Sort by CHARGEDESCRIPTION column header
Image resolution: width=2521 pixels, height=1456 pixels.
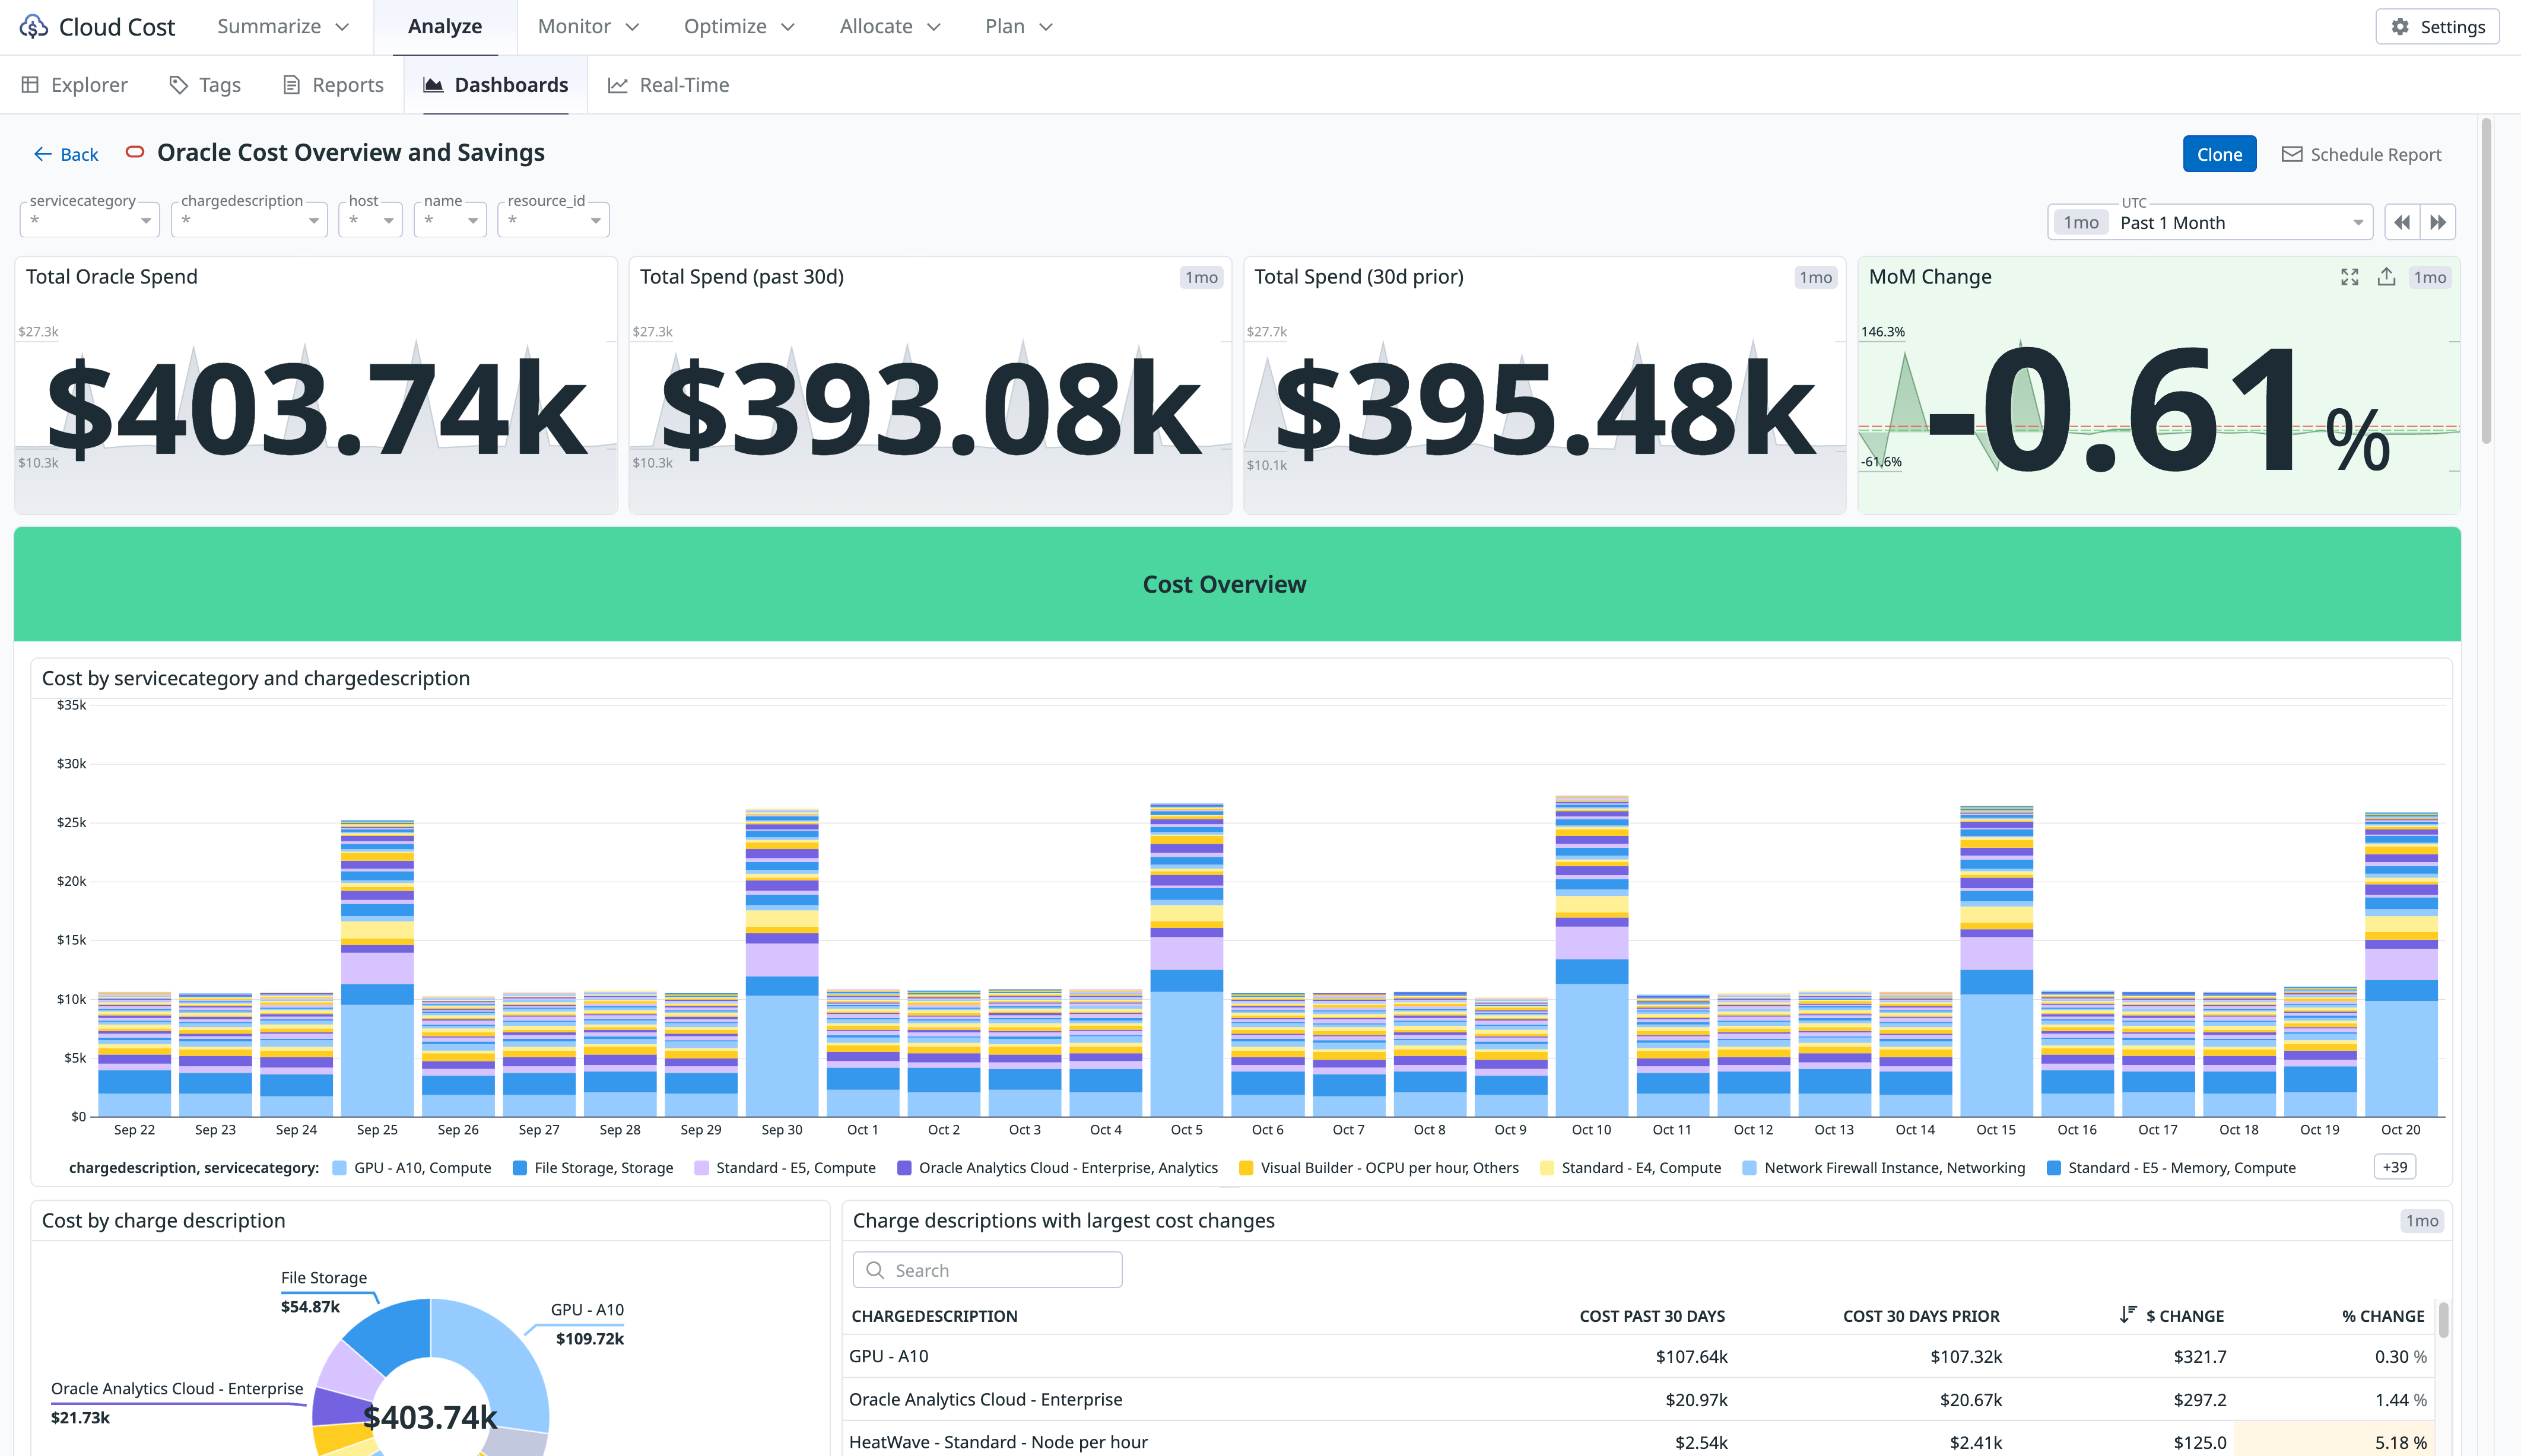click(x=934, y=1316)
